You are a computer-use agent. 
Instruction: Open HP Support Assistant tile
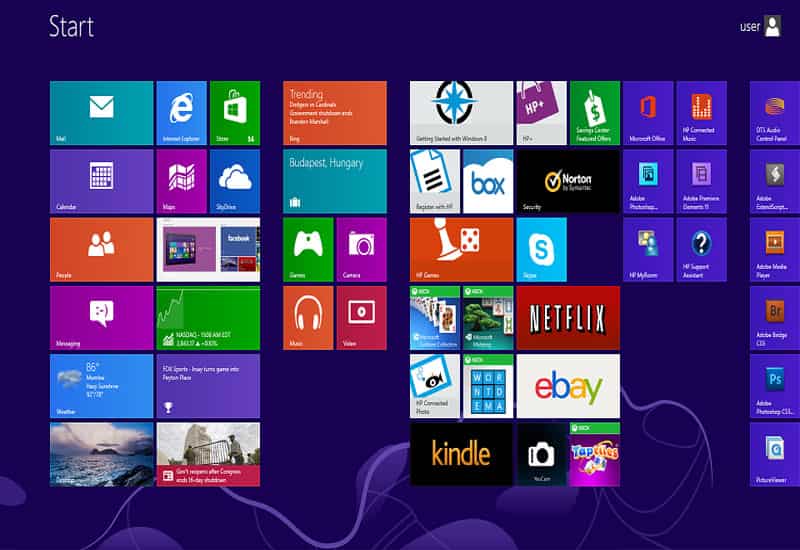click(702, 249)
